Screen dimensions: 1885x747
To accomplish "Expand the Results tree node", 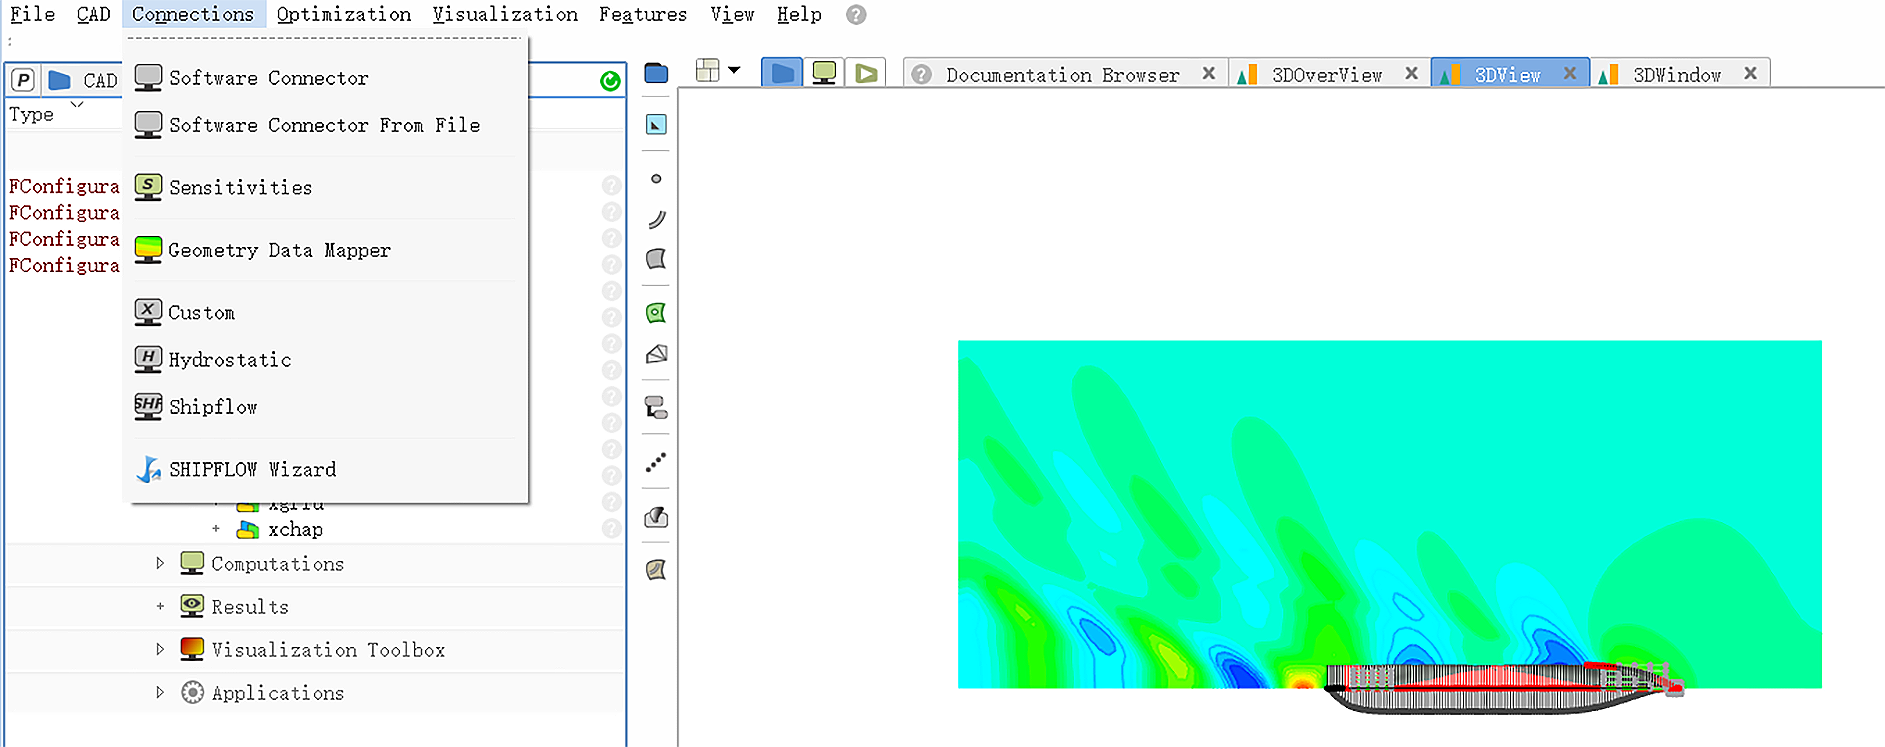I will [x=160, y=606].
